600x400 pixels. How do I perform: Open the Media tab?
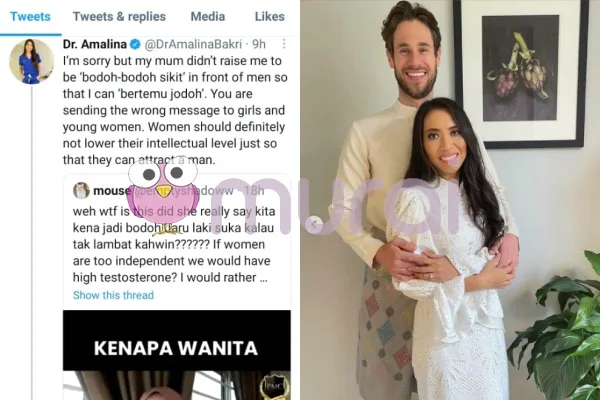(208, 16)
